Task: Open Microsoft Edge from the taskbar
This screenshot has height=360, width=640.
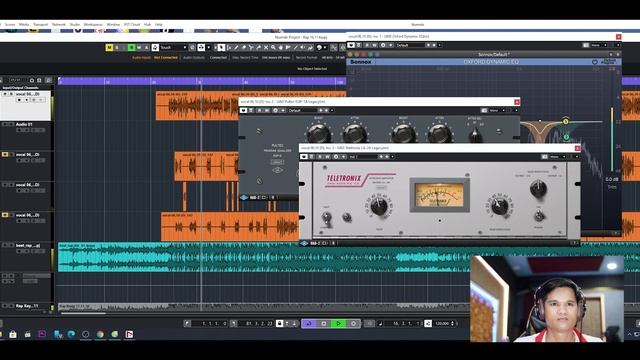Action: 71,334
